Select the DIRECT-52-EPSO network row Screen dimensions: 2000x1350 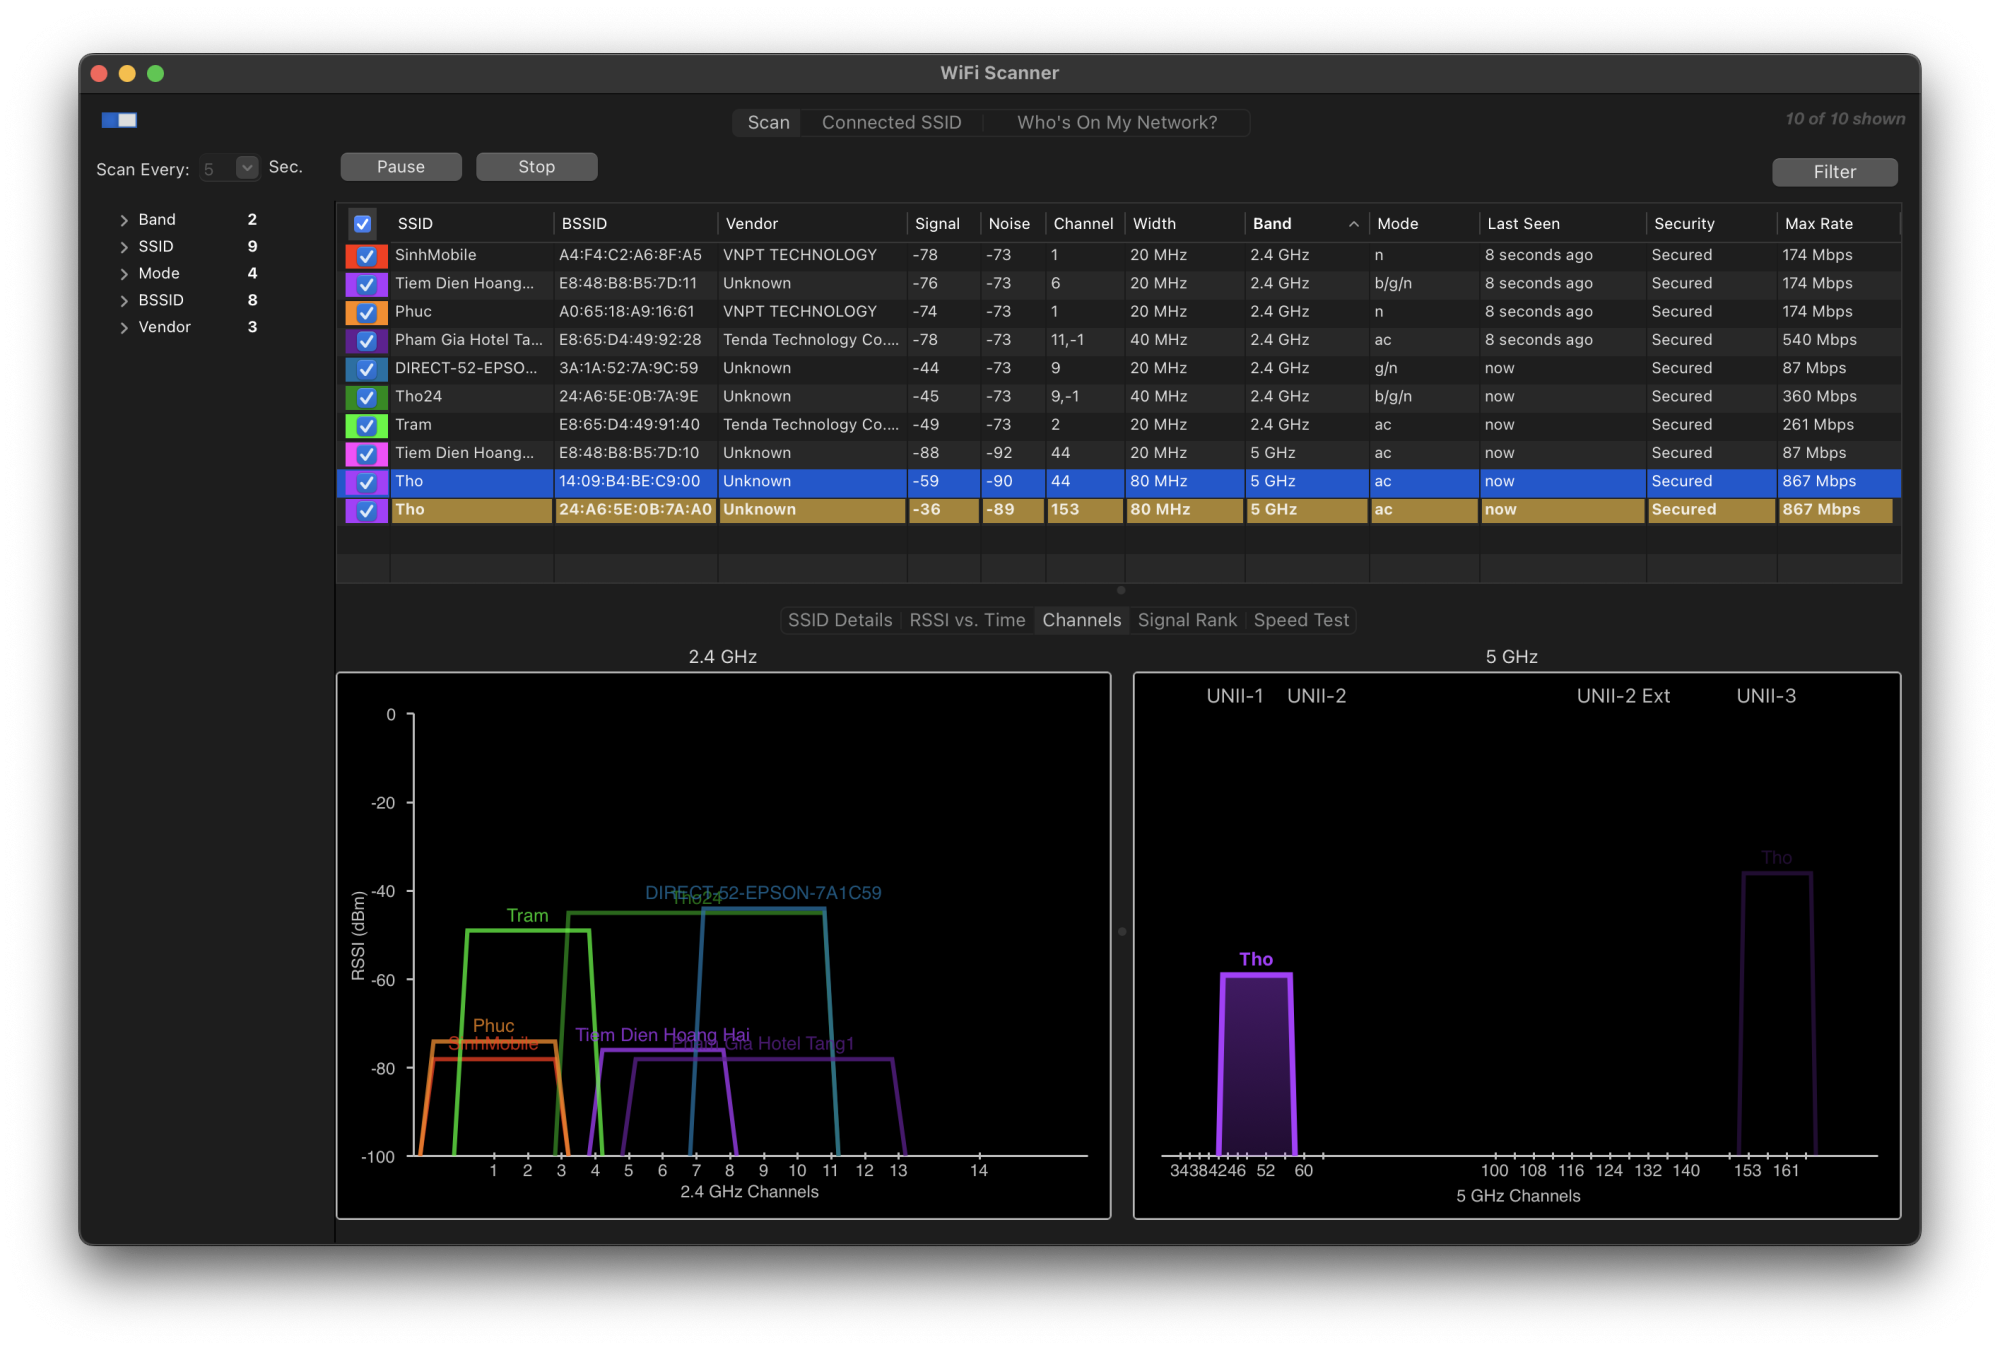coord(466,368)
